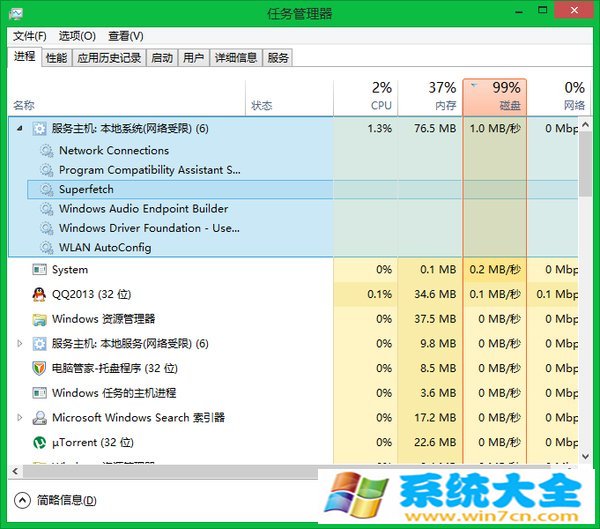Click the µTorrent process icon
This screenshot has height=529, width=600.
pos(39,442)
